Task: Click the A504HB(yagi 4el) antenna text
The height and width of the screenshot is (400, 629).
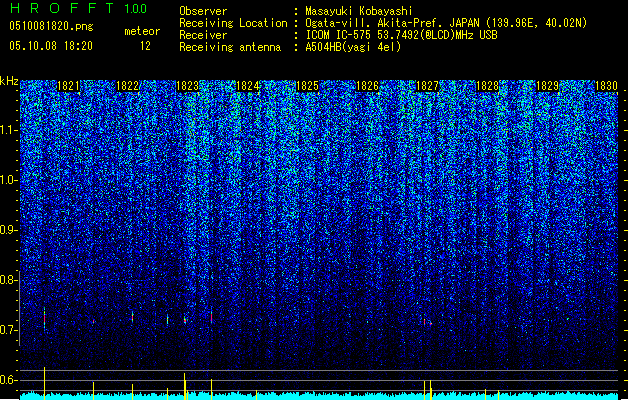Action: pyautogui.click(x=353, y=47)
